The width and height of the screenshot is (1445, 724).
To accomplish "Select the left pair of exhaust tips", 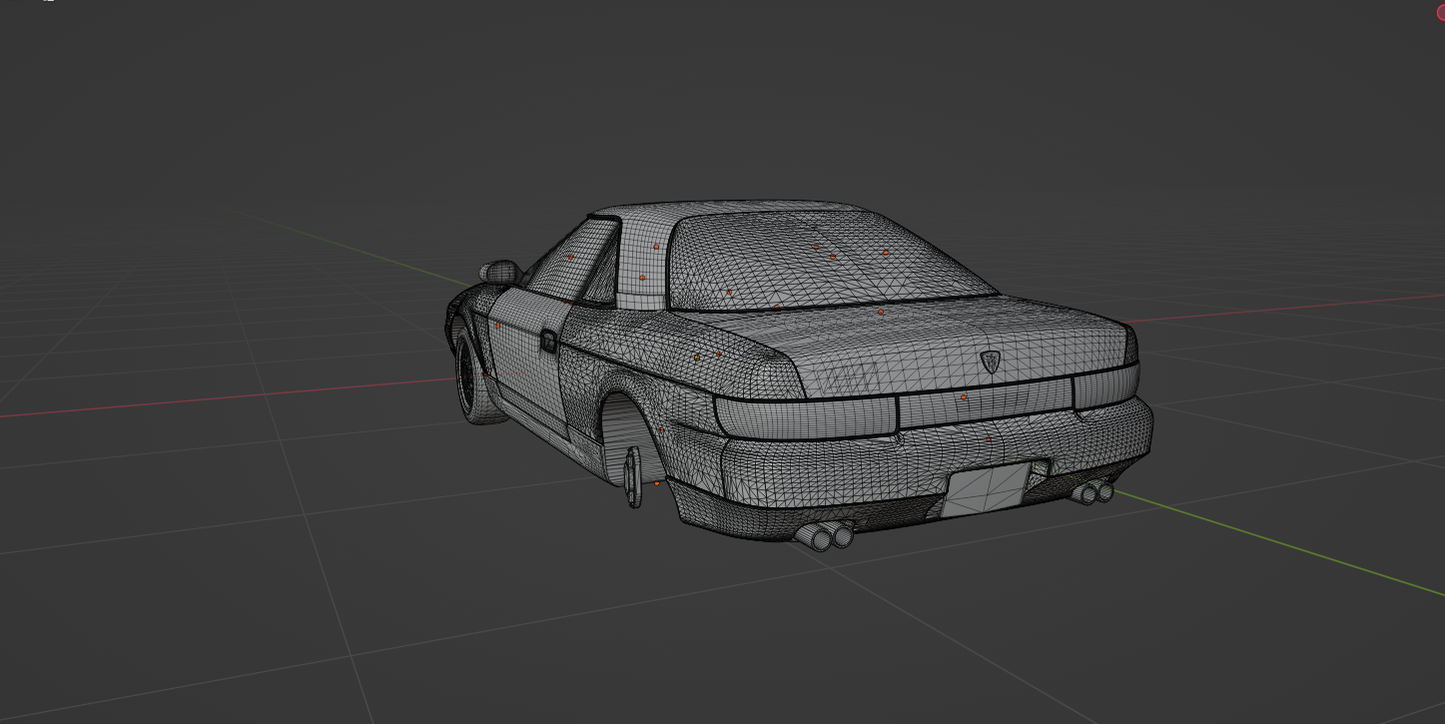I will pyautogui.click(x=825, y=536).
